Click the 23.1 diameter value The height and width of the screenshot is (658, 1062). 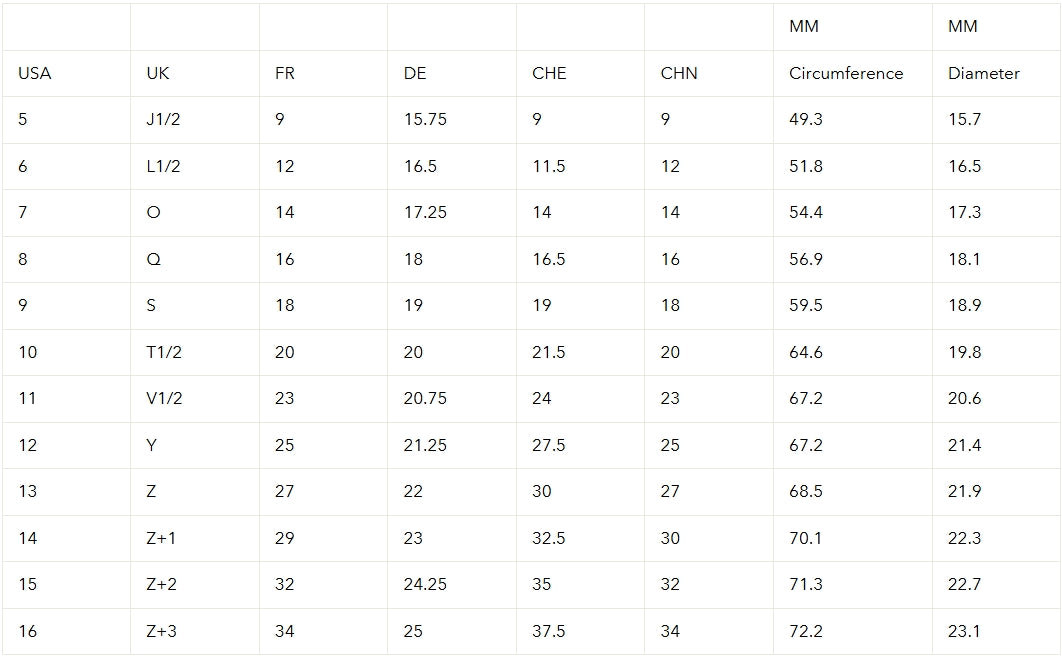[964, 631]
